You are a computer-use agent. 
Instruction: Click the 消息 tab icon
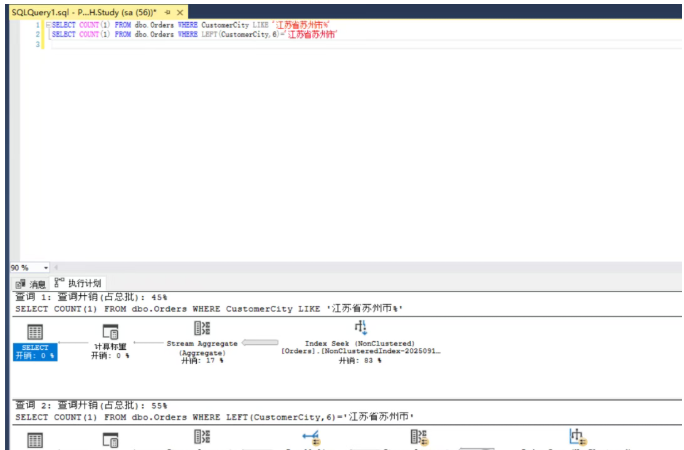(x=21, y=284)
